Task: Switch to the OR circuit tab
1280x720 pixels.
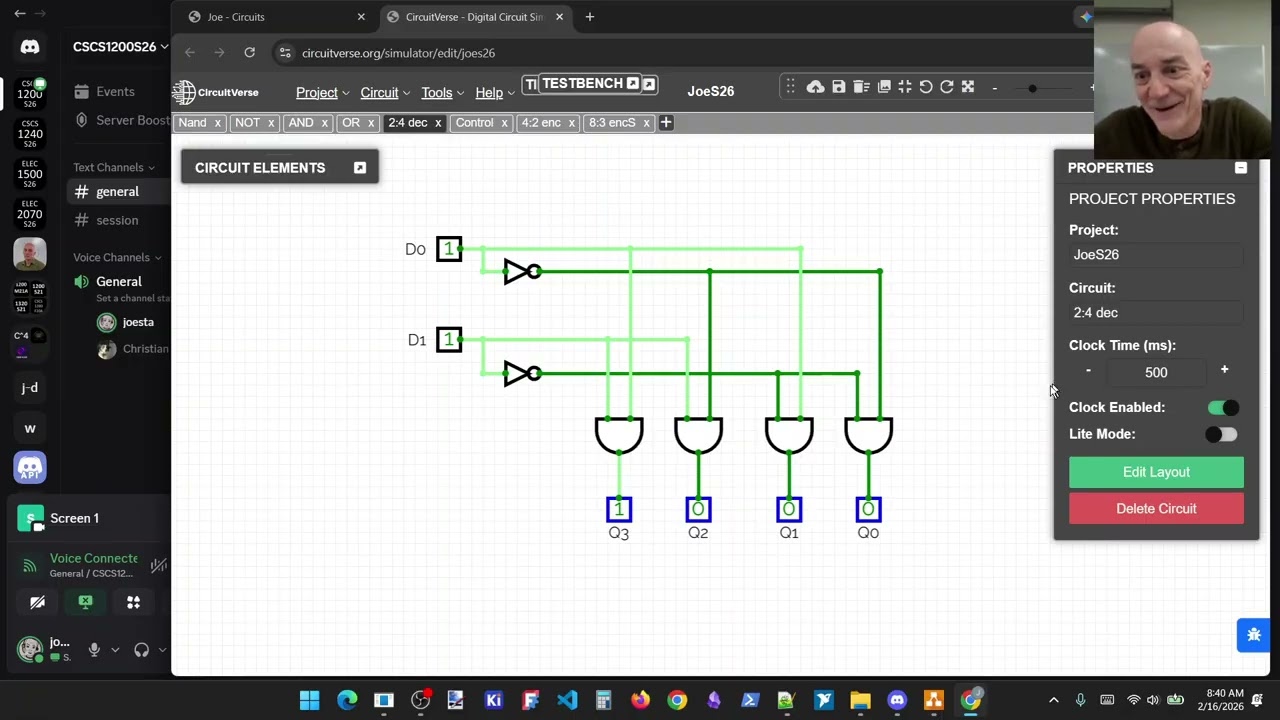Action: pos(351,122)
